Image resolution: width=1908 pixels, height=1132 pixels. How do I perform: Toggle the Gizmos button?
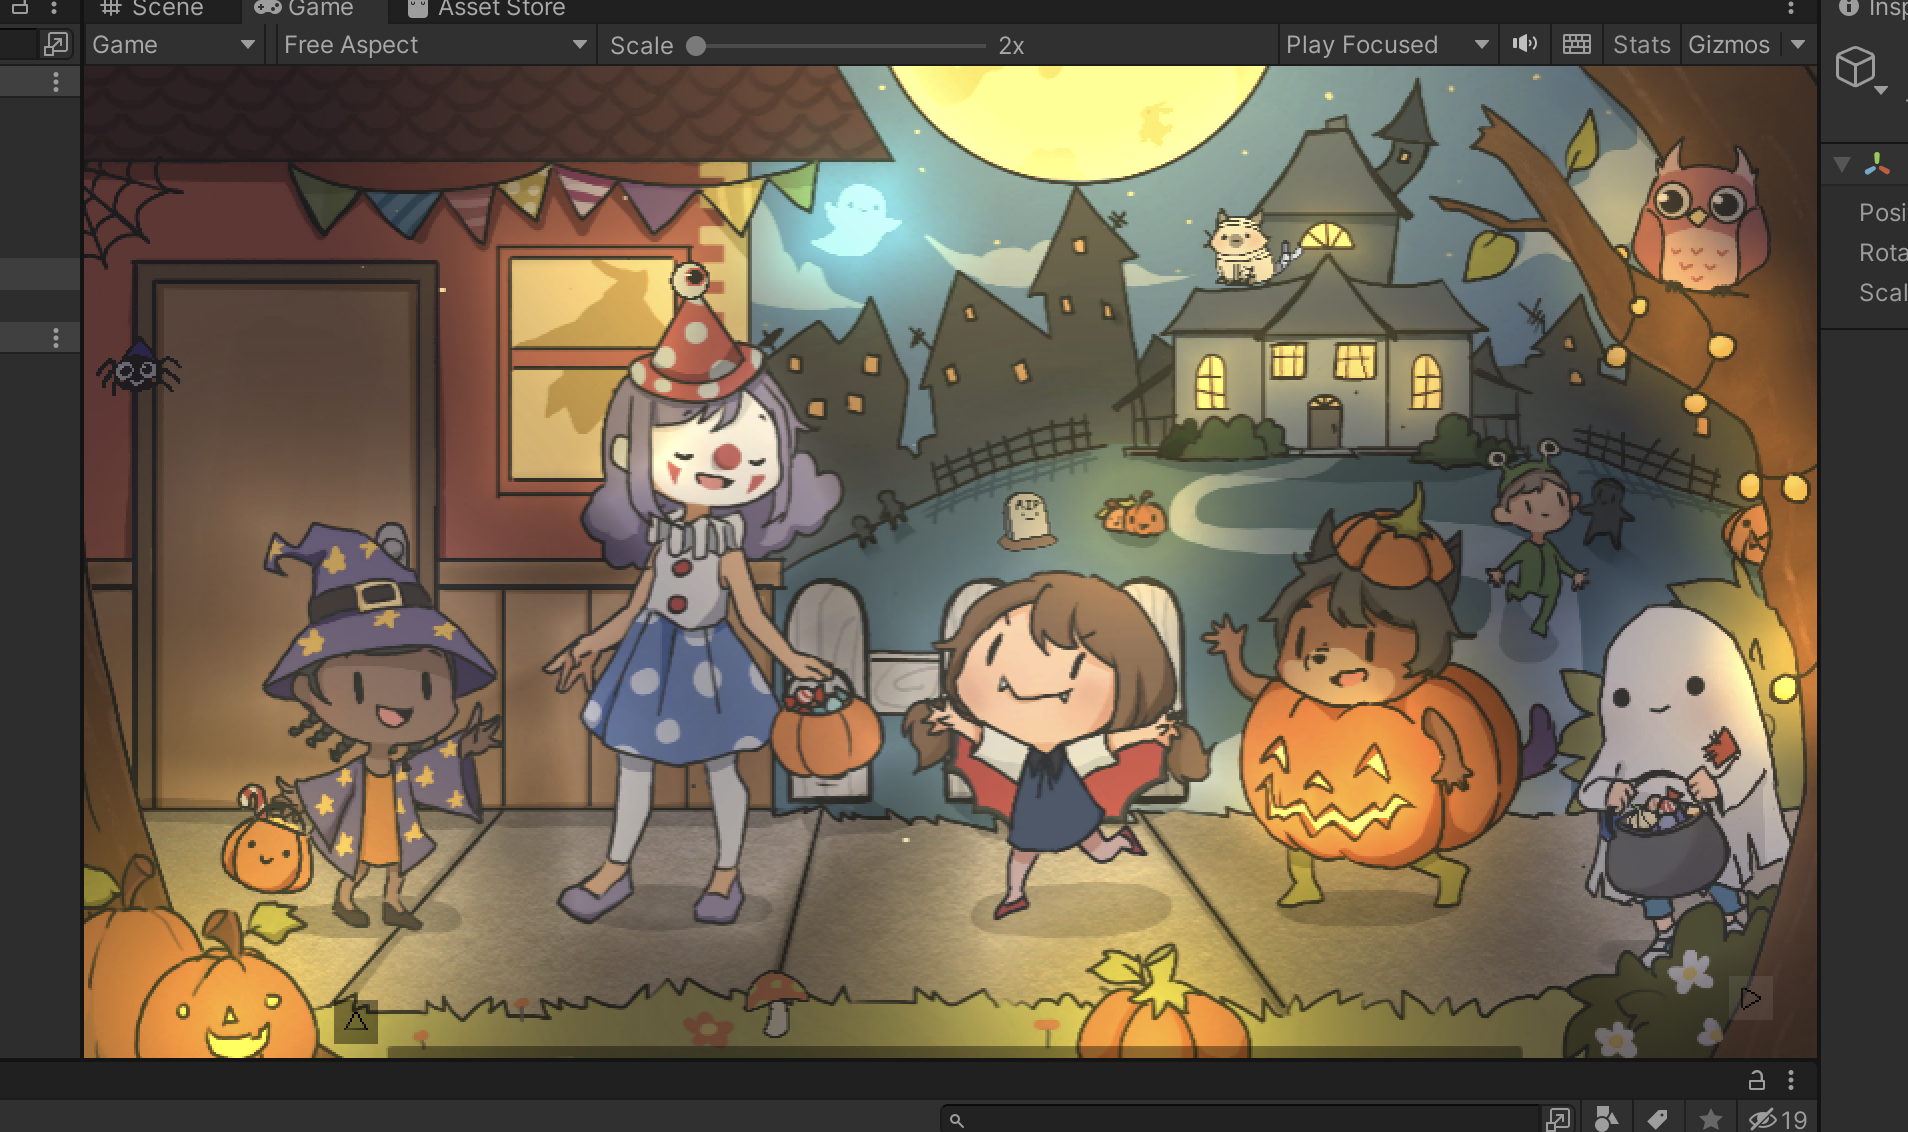(1729, 45)
